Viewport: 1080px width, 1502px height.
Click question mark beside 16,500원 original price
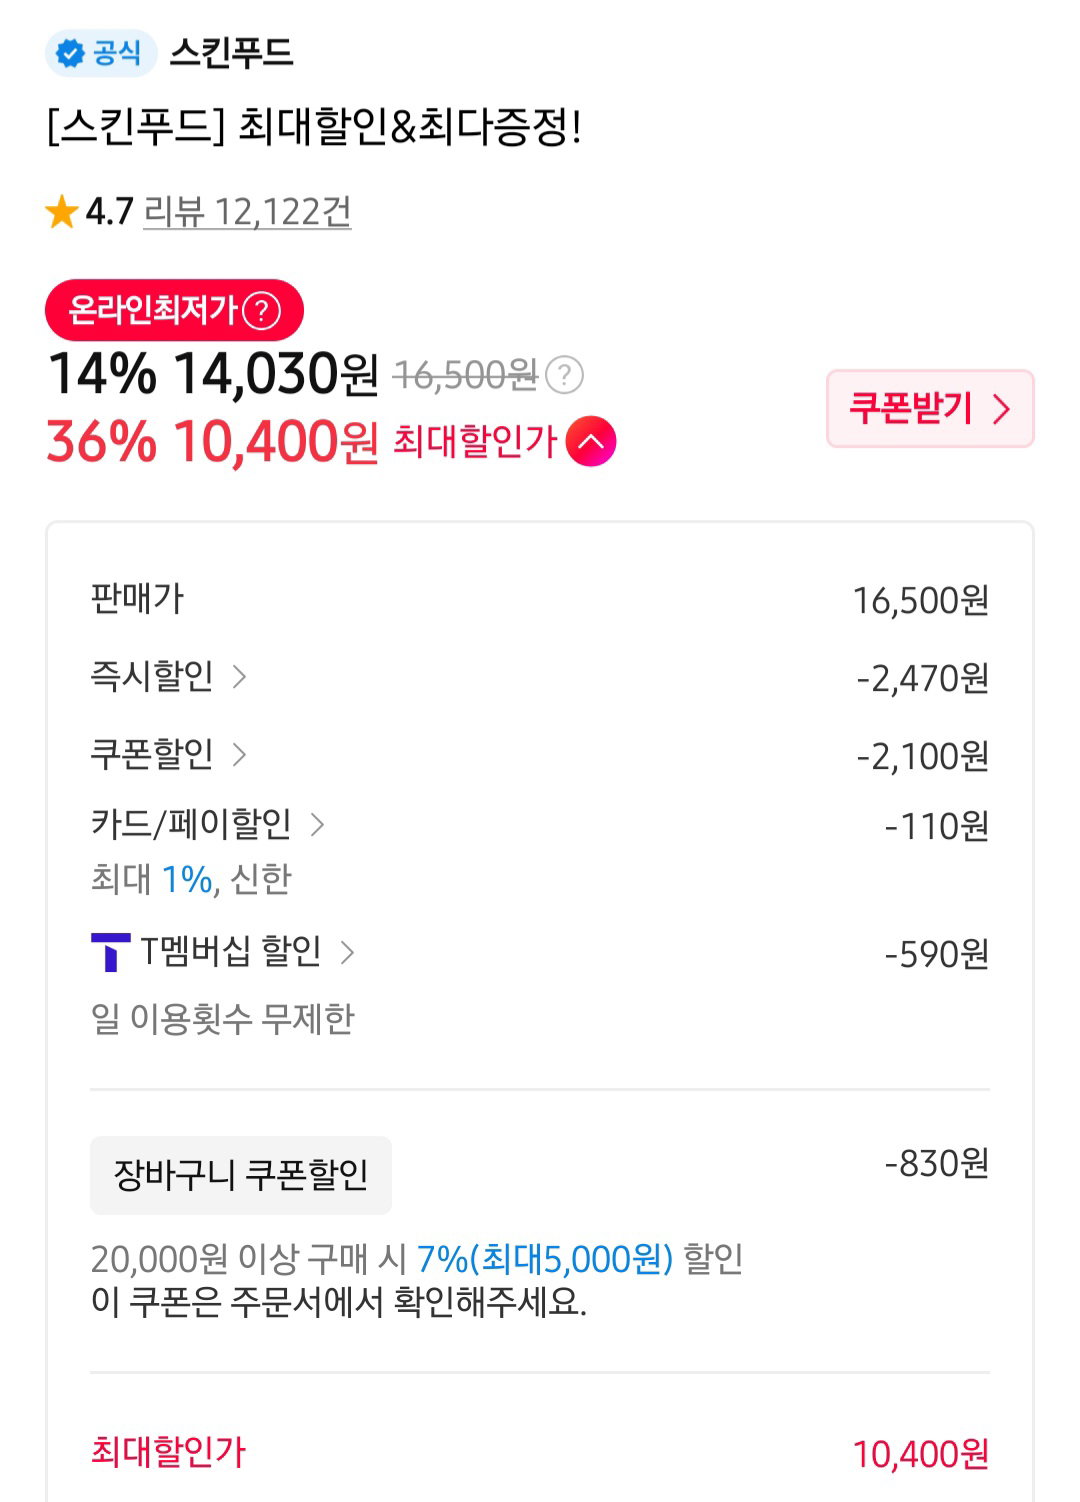pos(565,375)
